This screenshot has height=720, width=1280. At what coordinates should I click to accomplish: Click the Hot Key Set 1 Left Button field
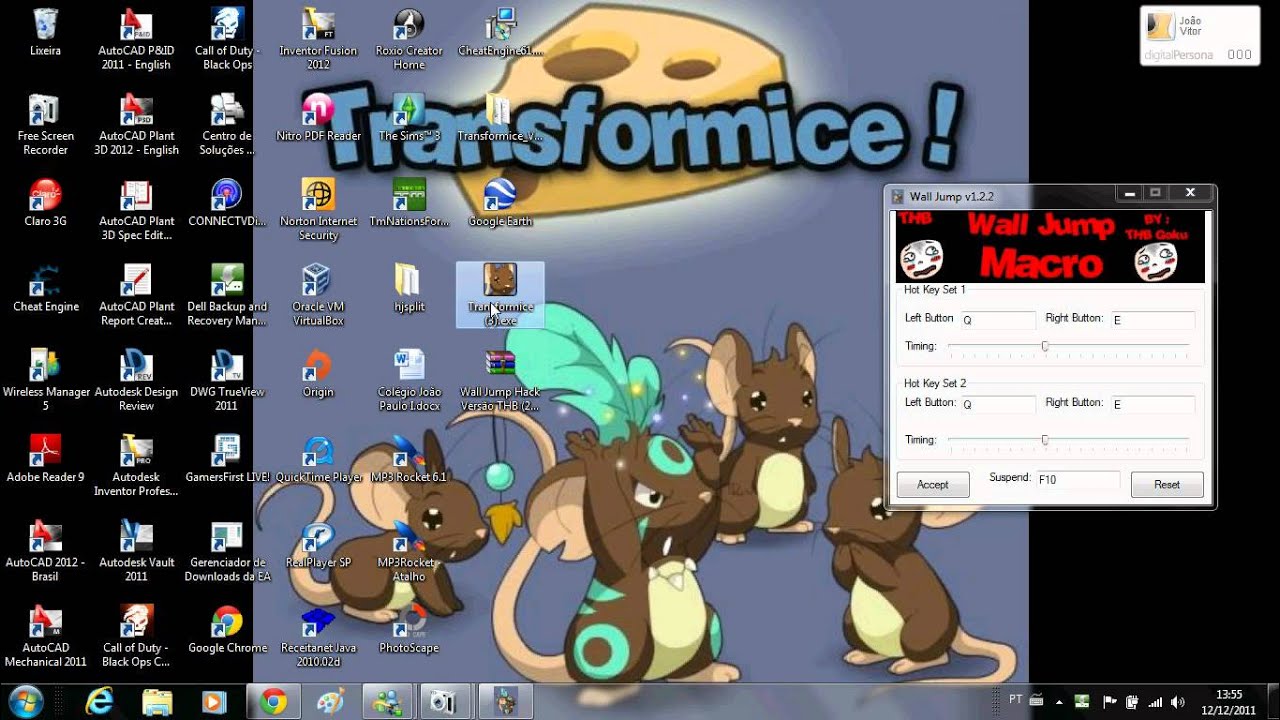[998, 320]
